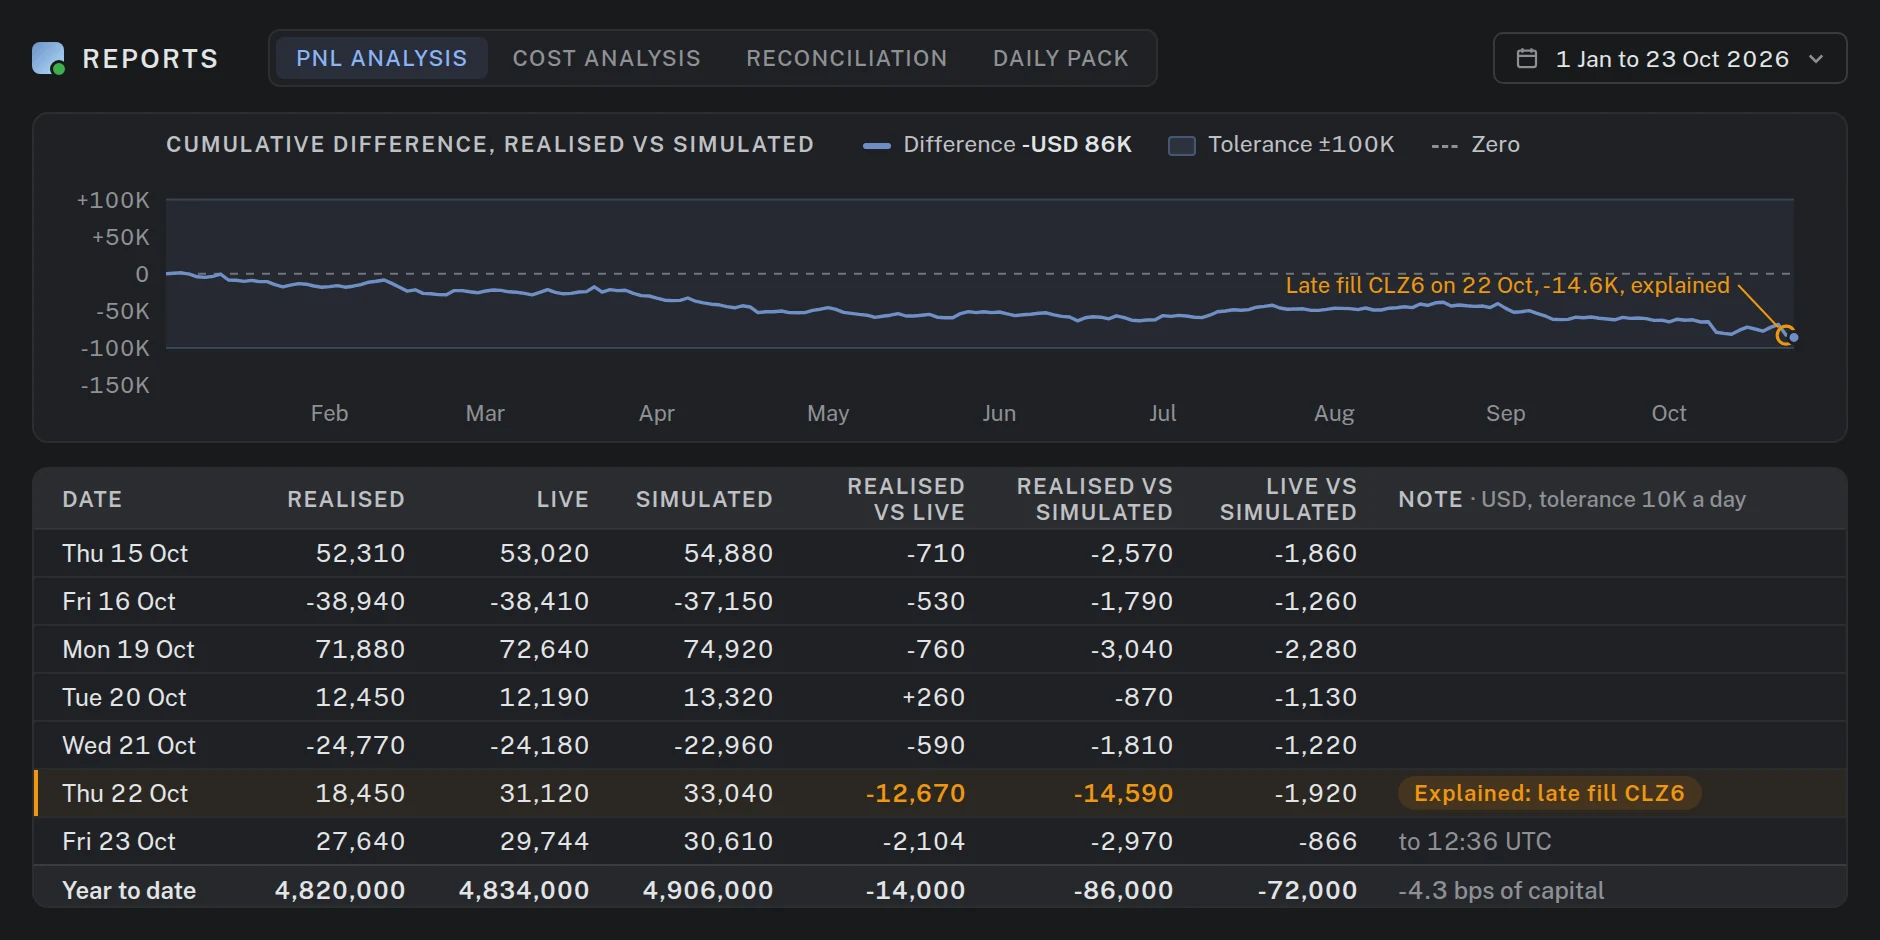The height and width of the screenshot is (940, 1880).
Task: Click the -866 live vs simulated cell
Action: [x=1327, y=841]
